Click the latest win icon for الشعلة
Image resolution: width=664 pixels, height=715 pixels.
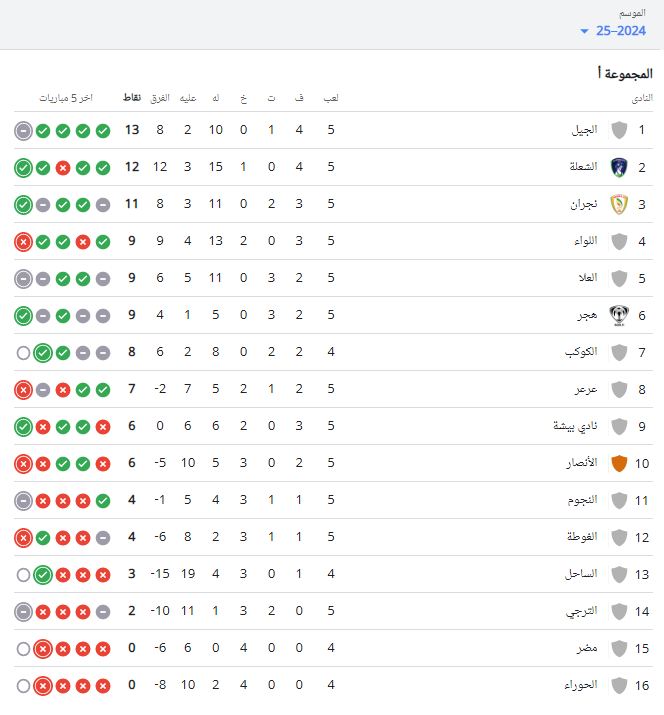23,167
